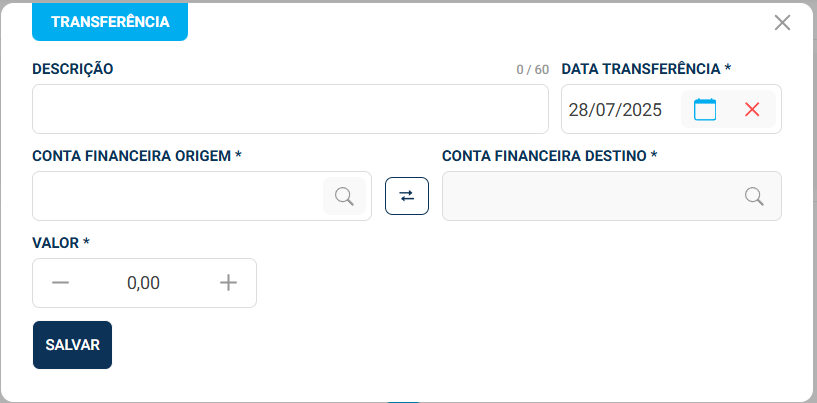Click the Conta Financeira Origem label
This screenshot has width=817, height=403.
(137, 156)
